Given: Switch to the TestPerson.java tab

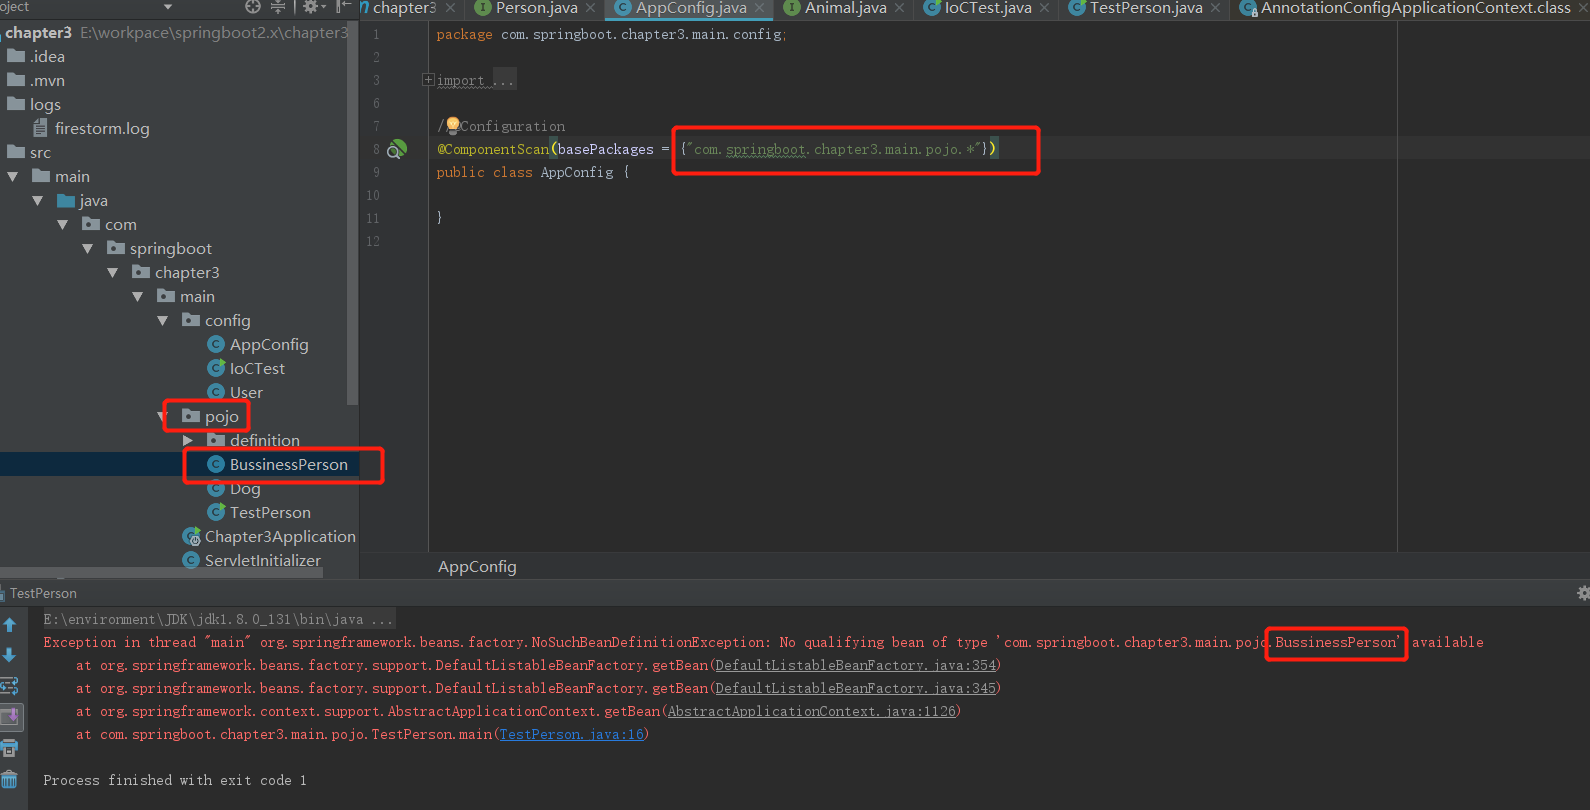Looking at the screenshot, I should click(x=1145, y=8).
